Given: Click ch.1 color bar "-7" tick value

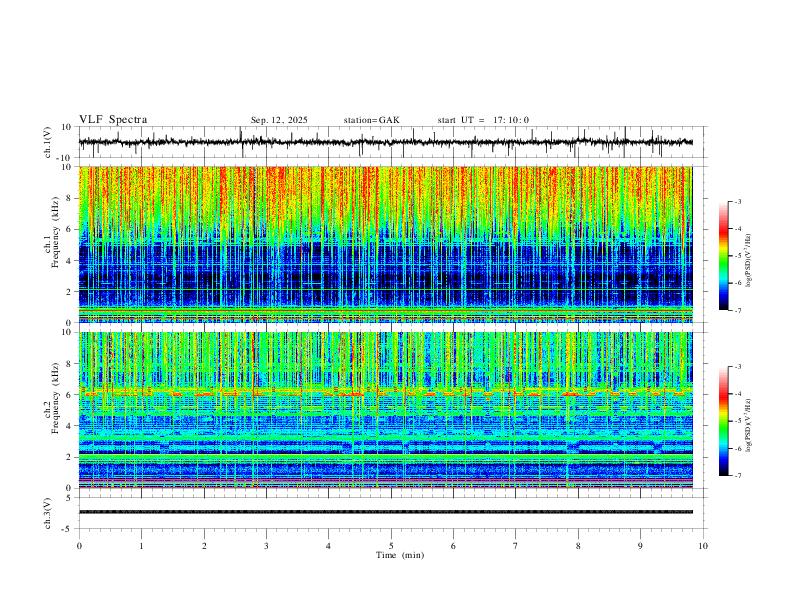Looking at the screenshot, I should point(737,311).
